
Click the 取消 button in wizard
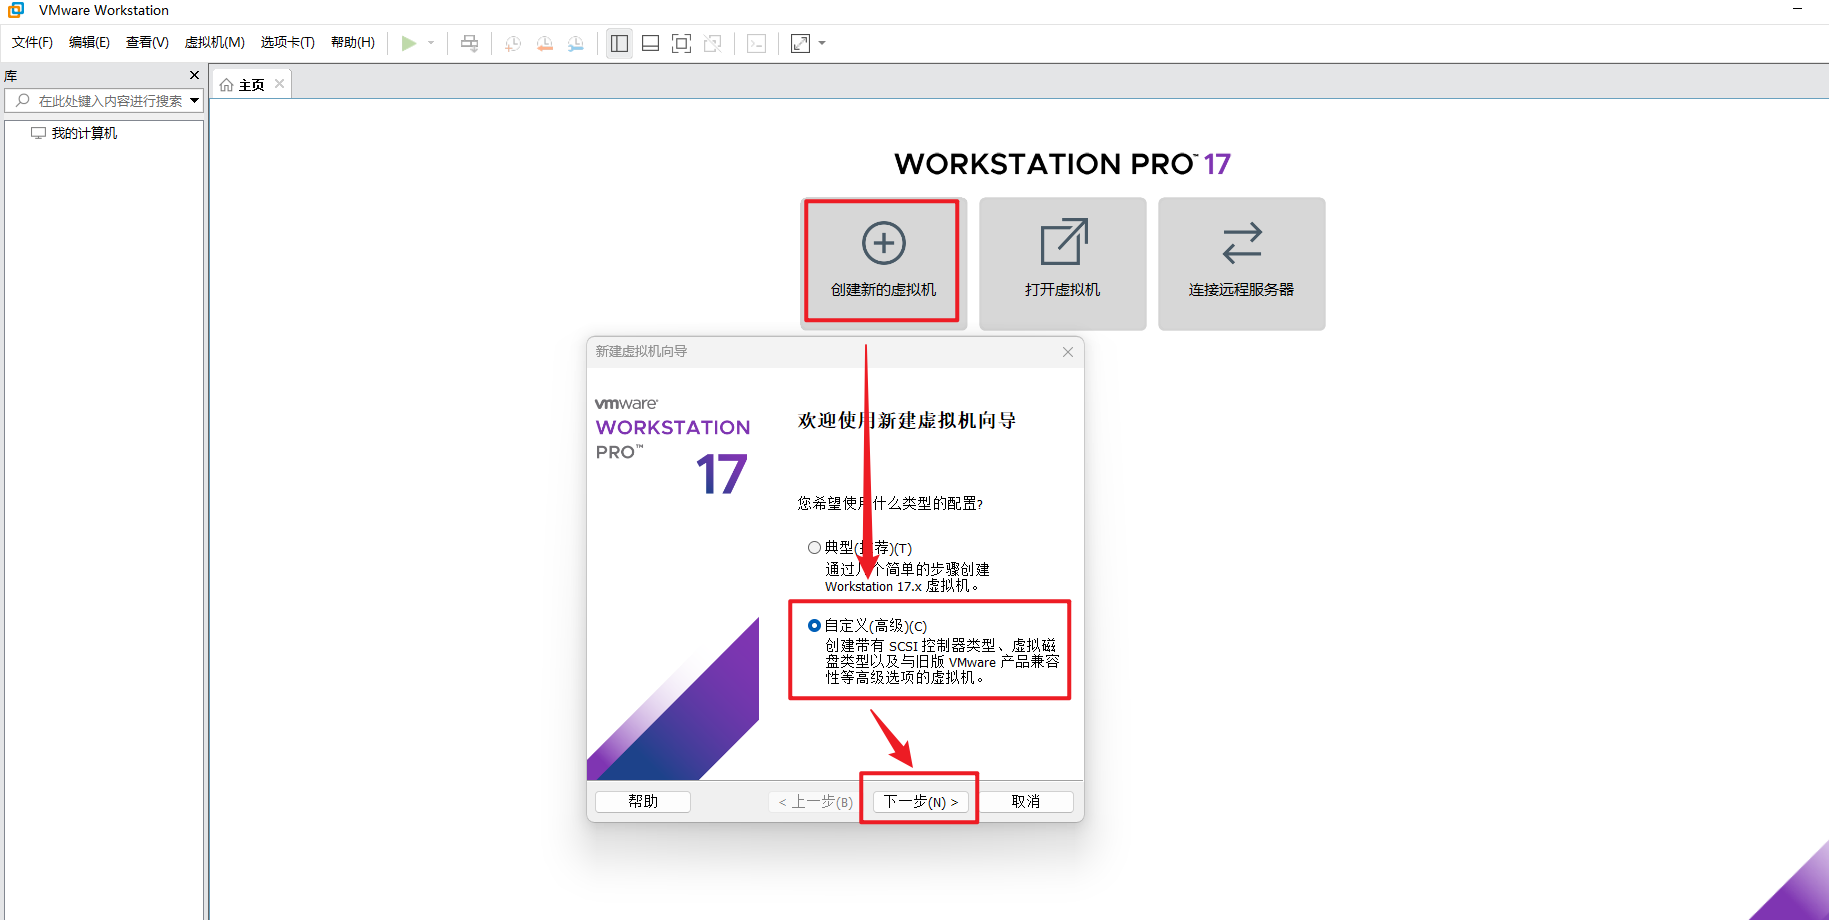click(1026, 801)
